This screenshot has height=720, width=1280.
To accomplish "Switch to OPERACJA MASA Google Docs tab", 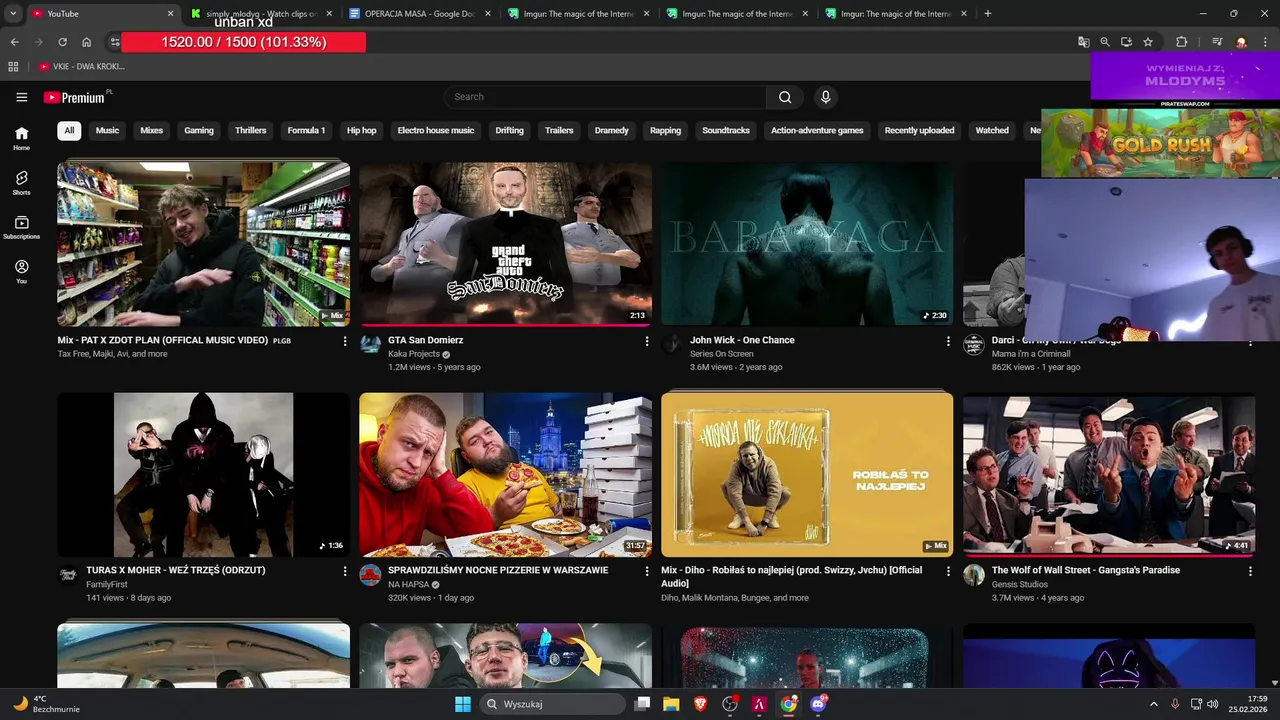I will pos(420,14).
